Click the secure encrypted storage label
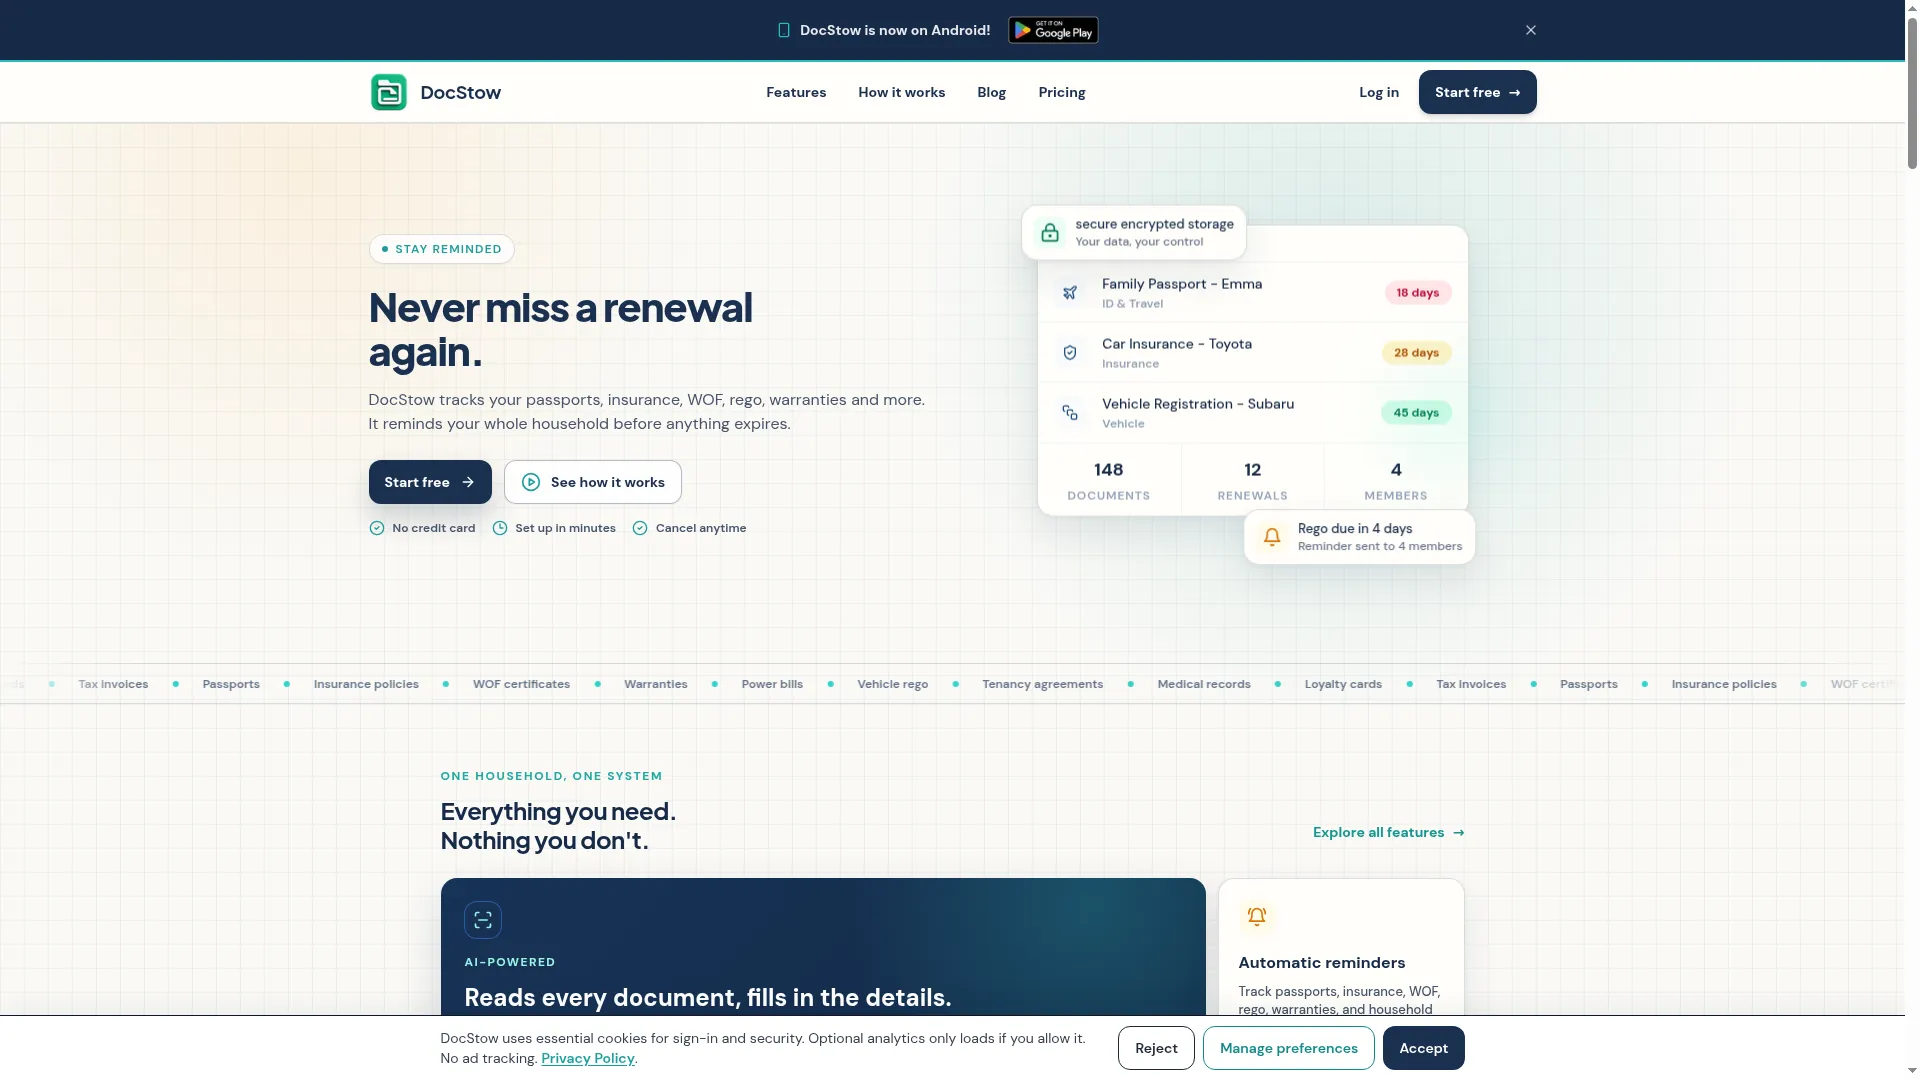Screen dimensions: 1920x1080 pyautogui.click(x=1155, y=224)
